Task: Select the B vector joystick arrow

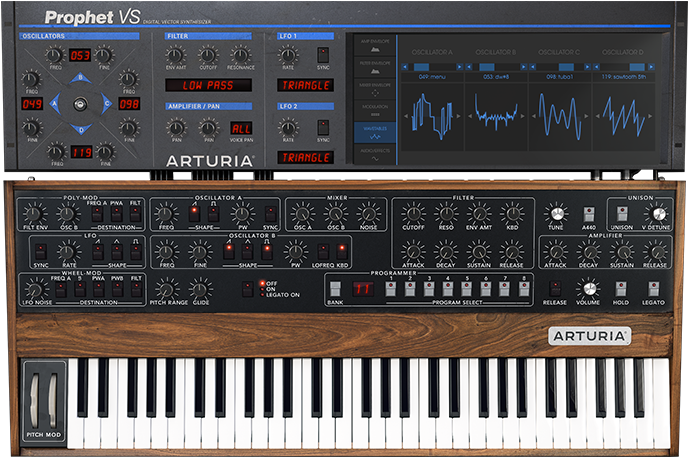Action: [x=80, y=78]
